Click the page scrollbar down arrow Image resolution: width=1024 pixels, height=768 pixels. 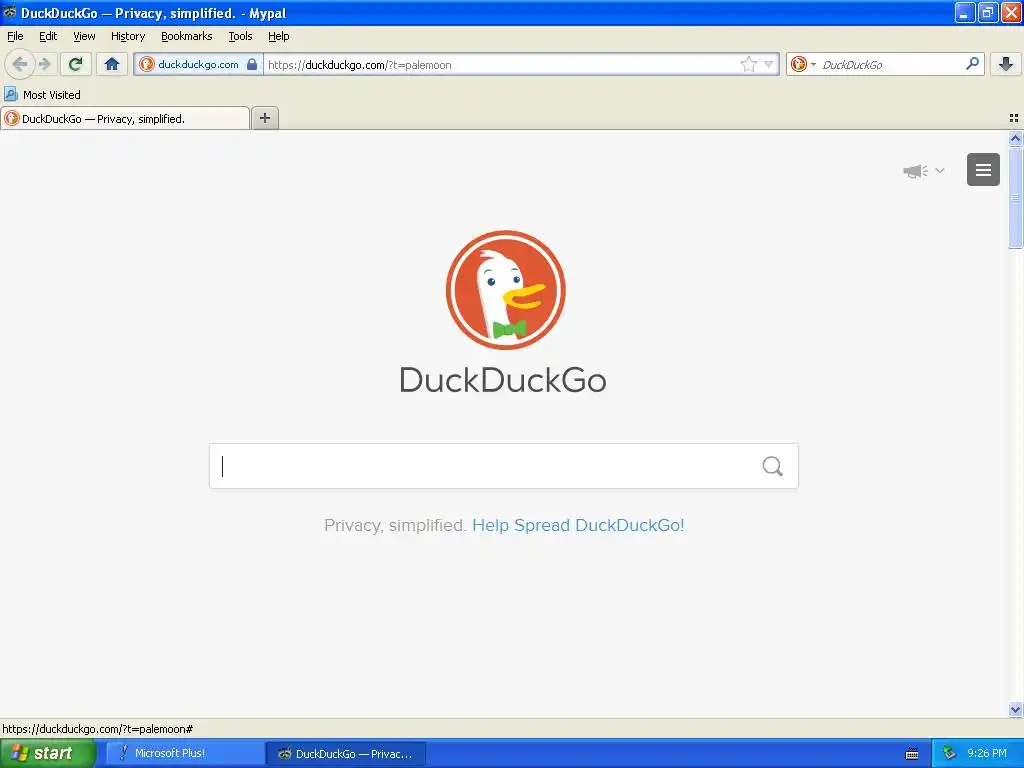point(1015,709)
